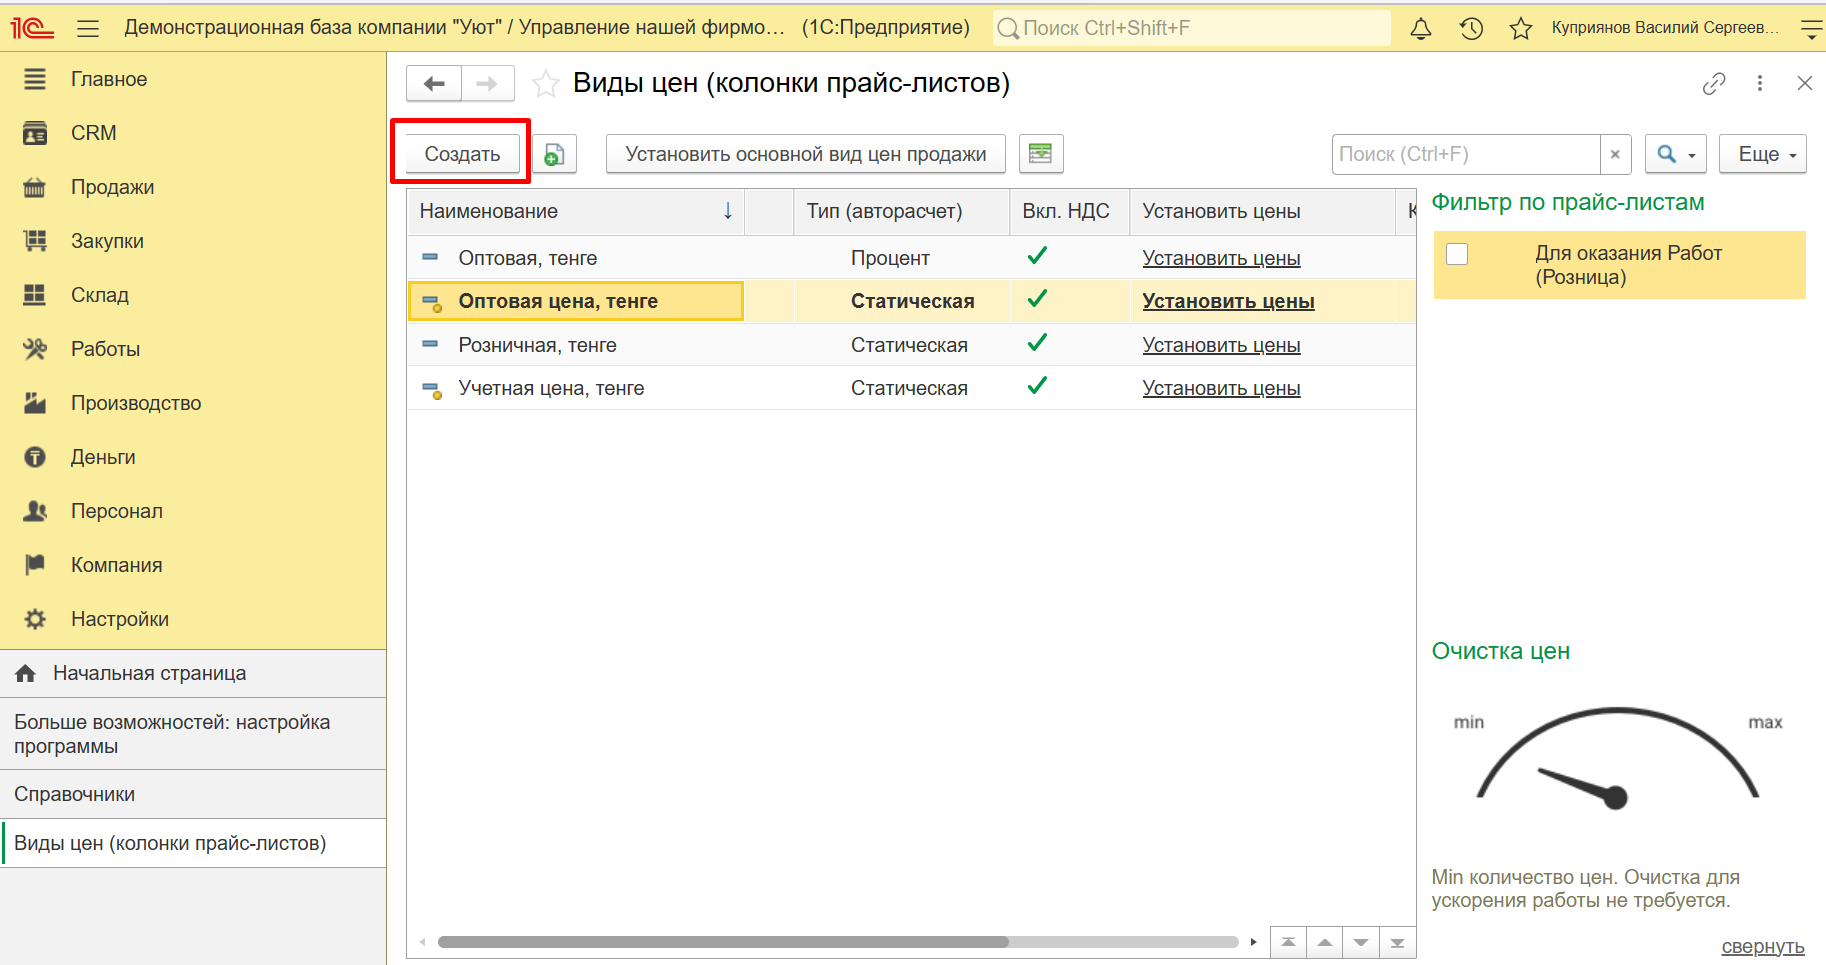Click in the 'Поиск (Ctrl+F)' field
This screenshot has width=1826, height=965.
pos(1465,154)
